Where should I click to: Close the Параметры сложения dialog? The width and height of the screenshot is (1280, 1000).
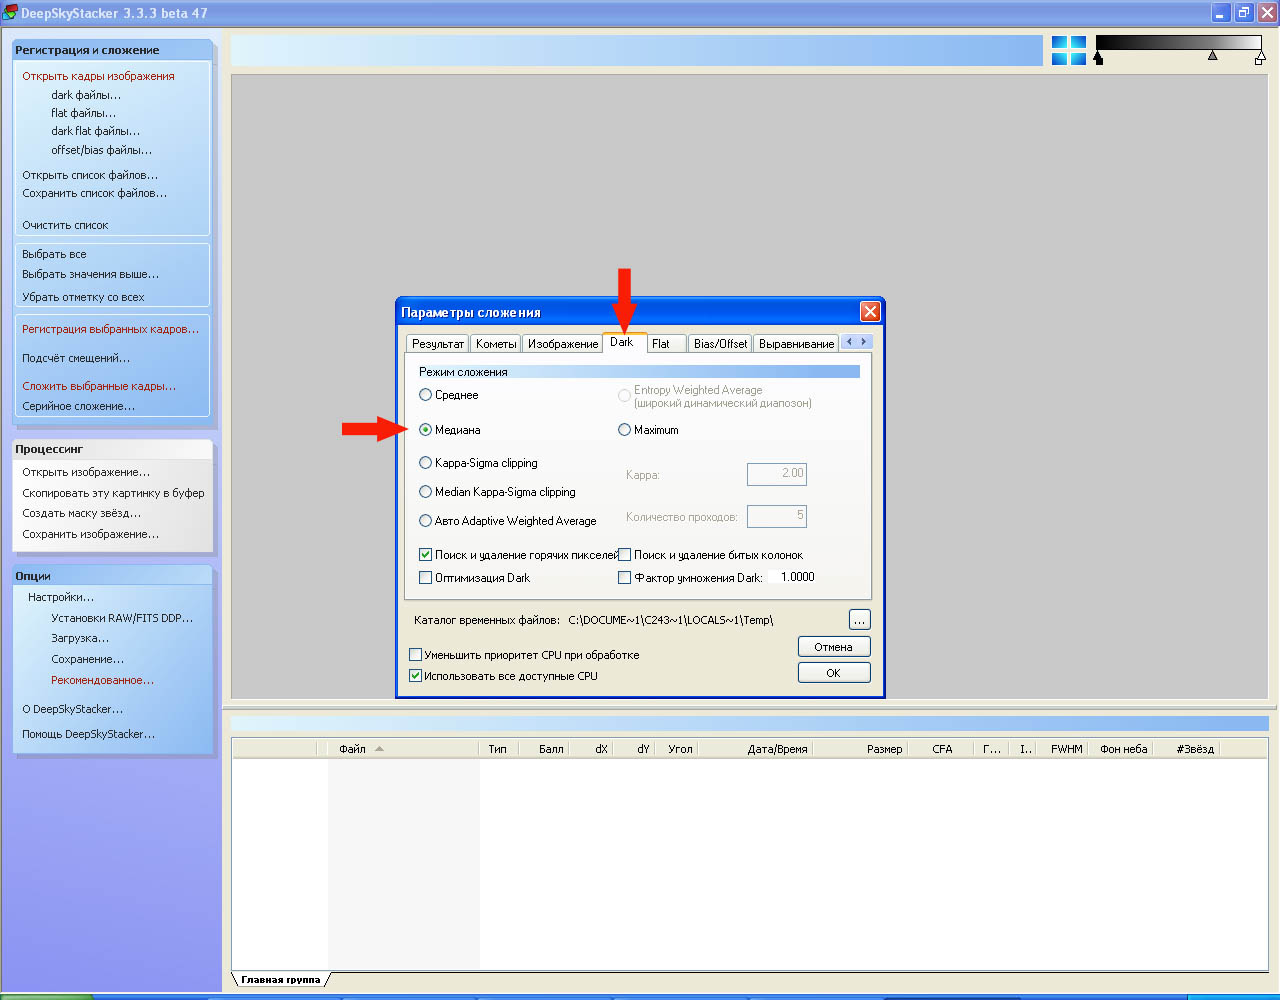tap(870, 312)
